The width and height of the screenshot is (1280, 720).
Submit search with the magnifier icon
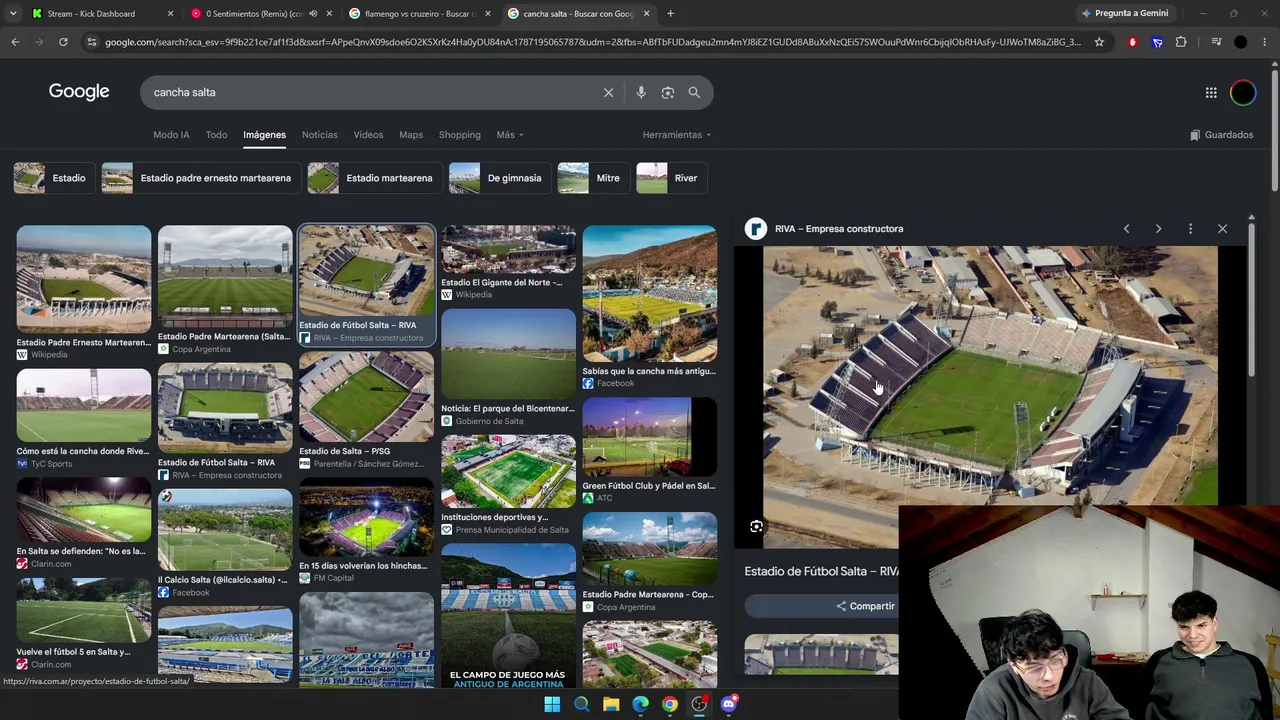tap(694, 92)
